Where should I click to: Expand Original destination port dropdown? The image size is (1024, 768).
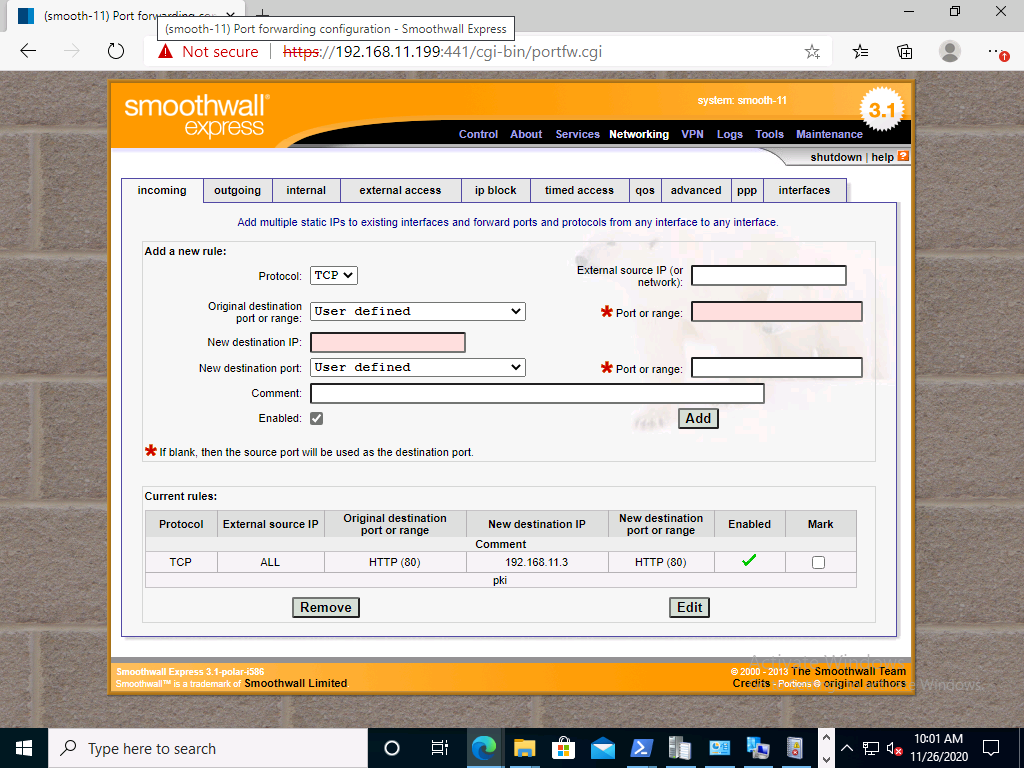(x=417, y=312)
